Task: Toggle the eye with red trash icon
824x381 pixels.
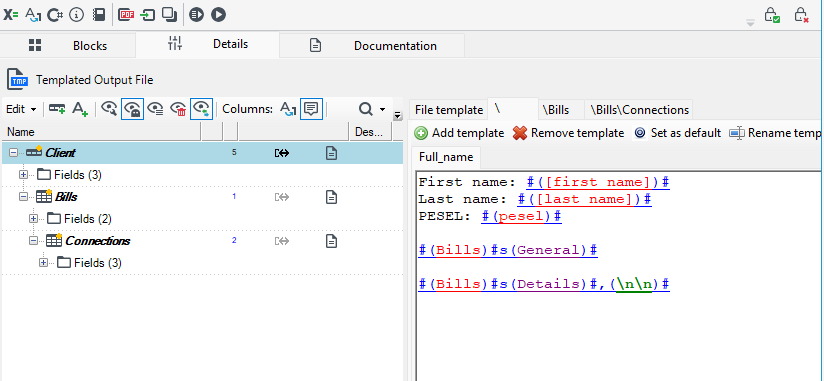Action: [x=179, y=109]
